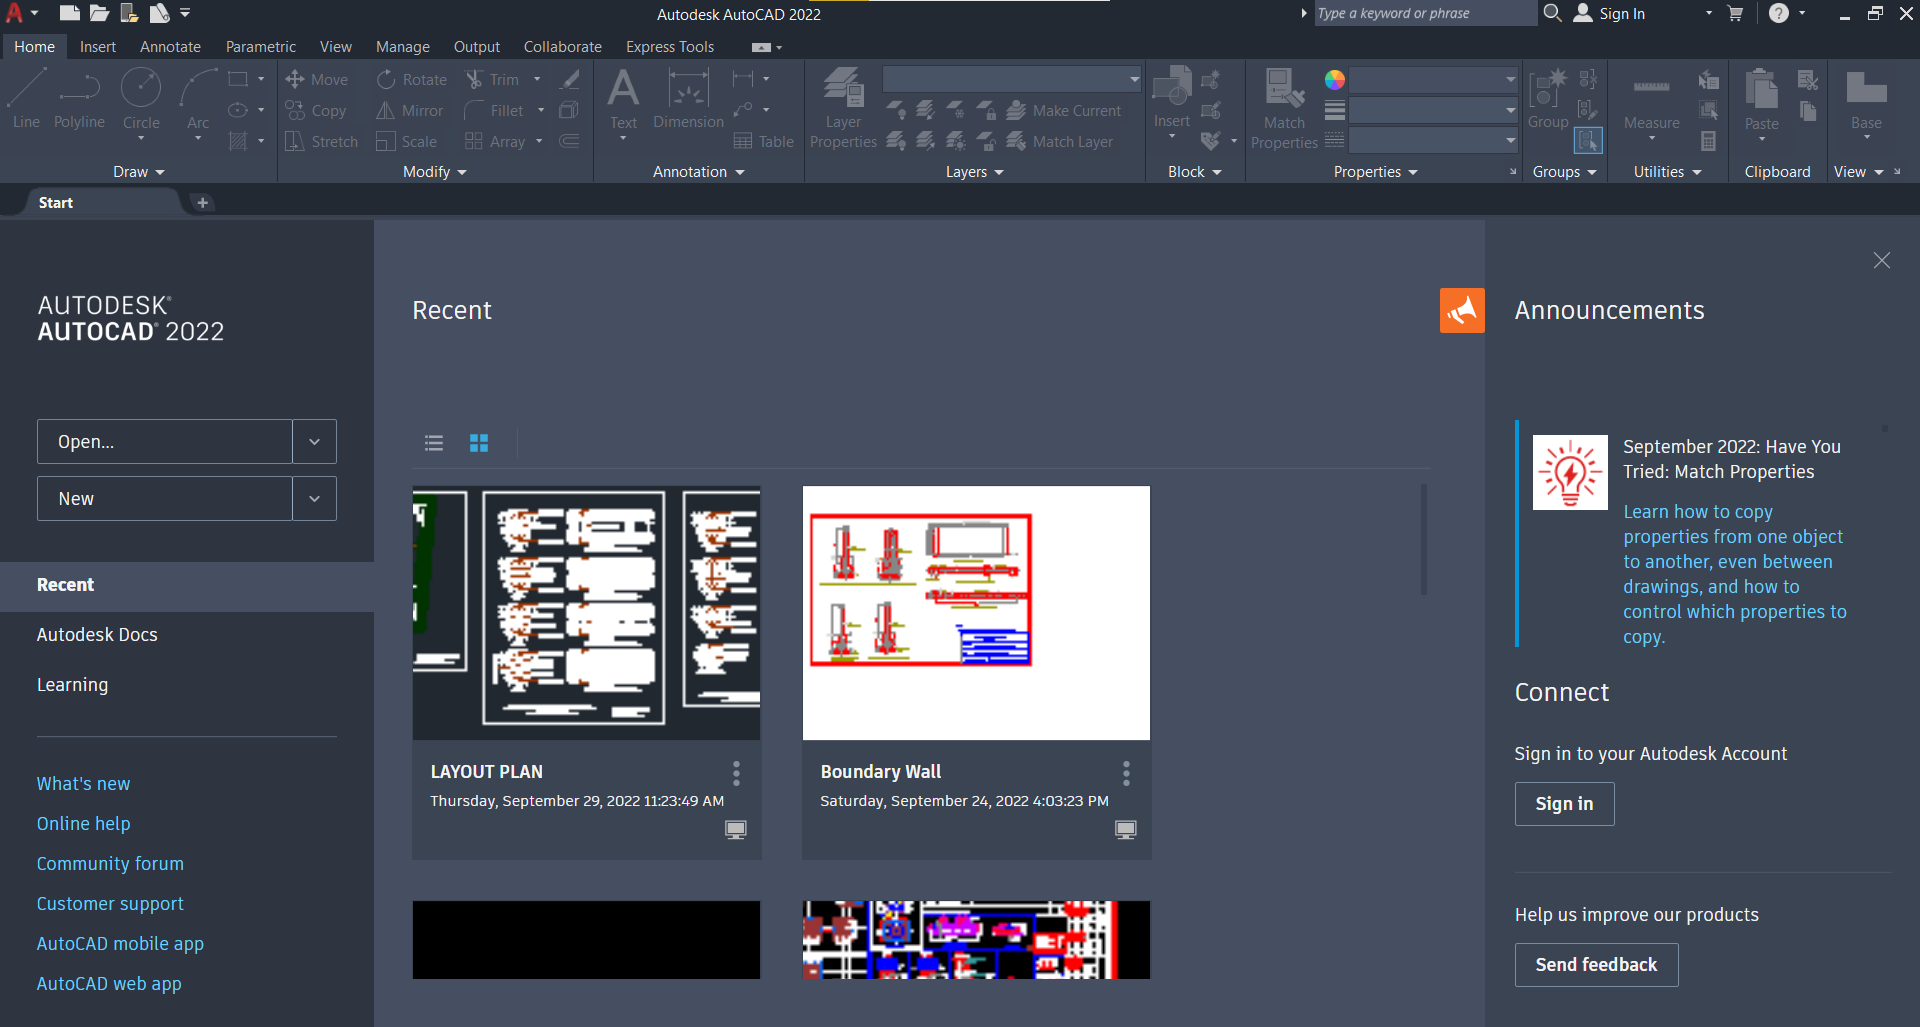
Task: Expand the New button dropdown arrow
Action: 314,499
